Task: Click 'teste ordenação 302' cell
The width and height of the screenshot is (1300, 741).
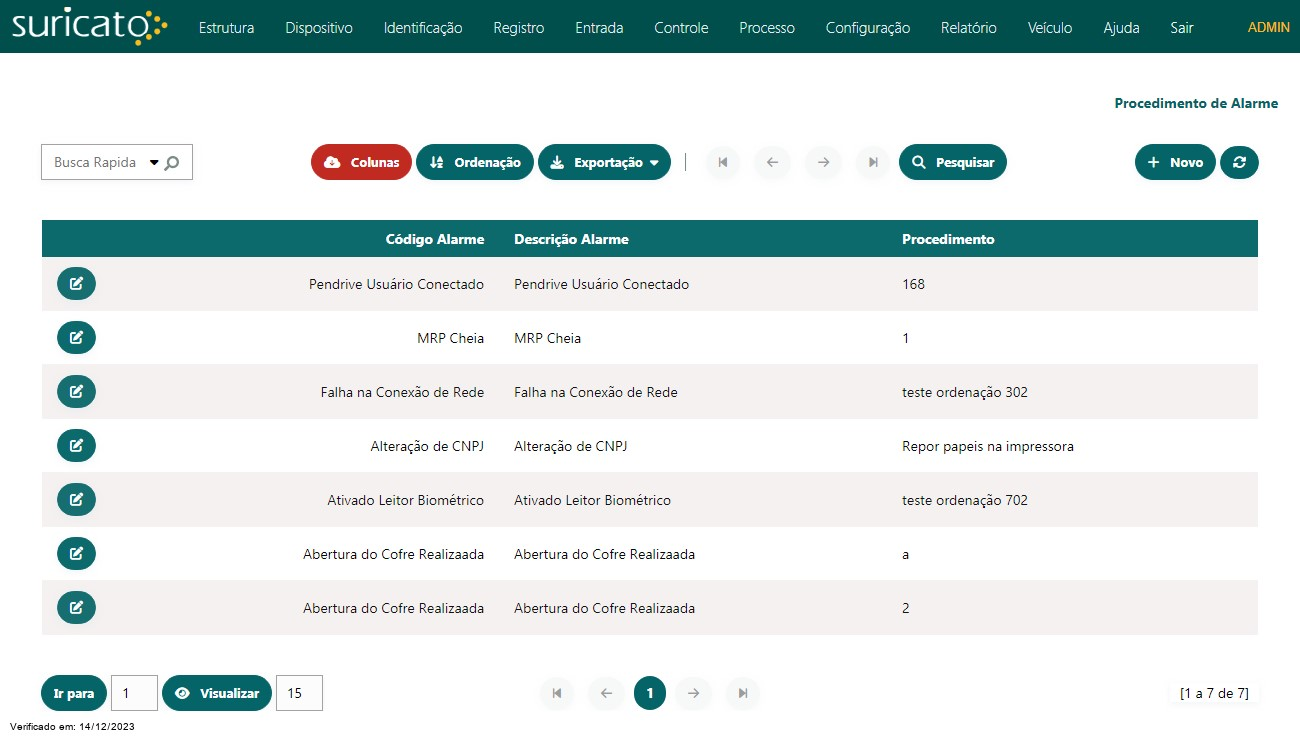Action: (965, 392)
